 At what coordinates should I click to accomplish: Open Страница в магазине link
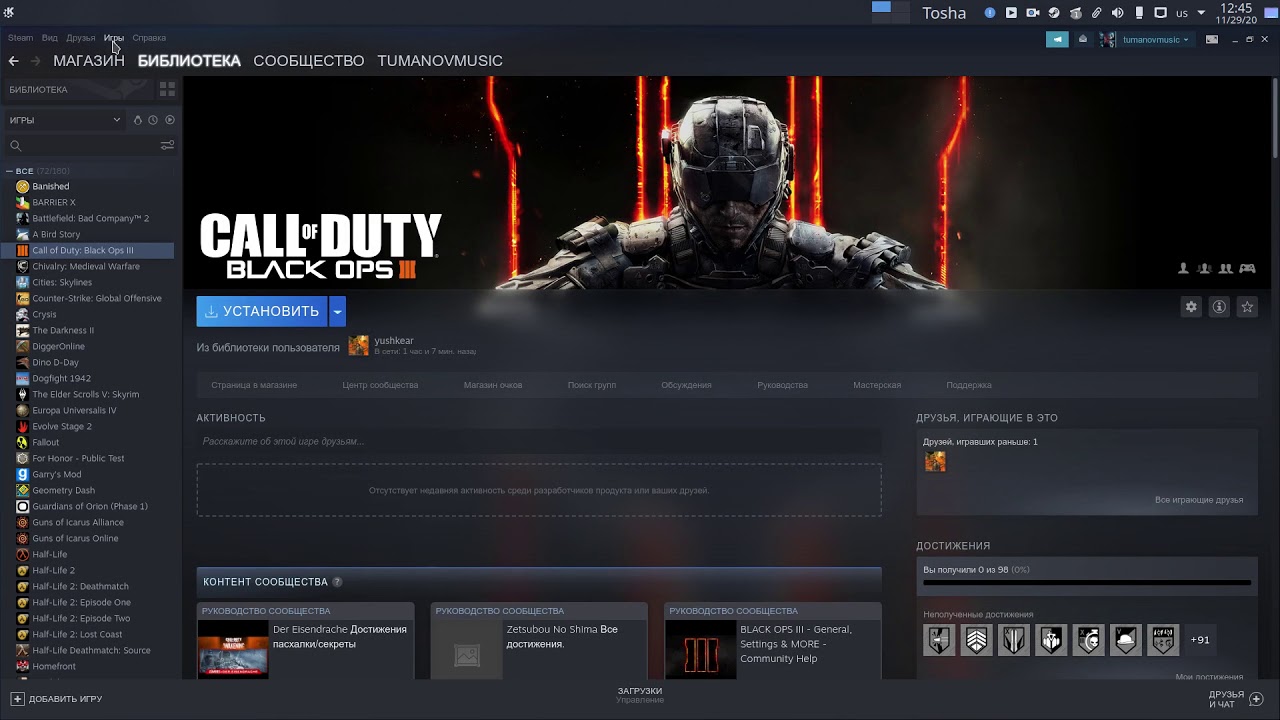254,385
